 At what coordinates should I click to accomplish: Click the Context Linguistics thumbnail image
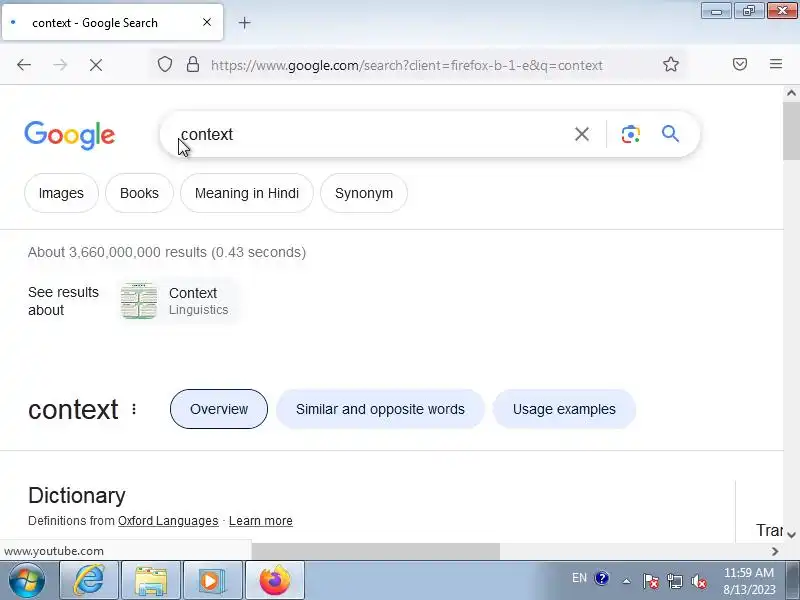pyautogui.click(x=139, y=301)
